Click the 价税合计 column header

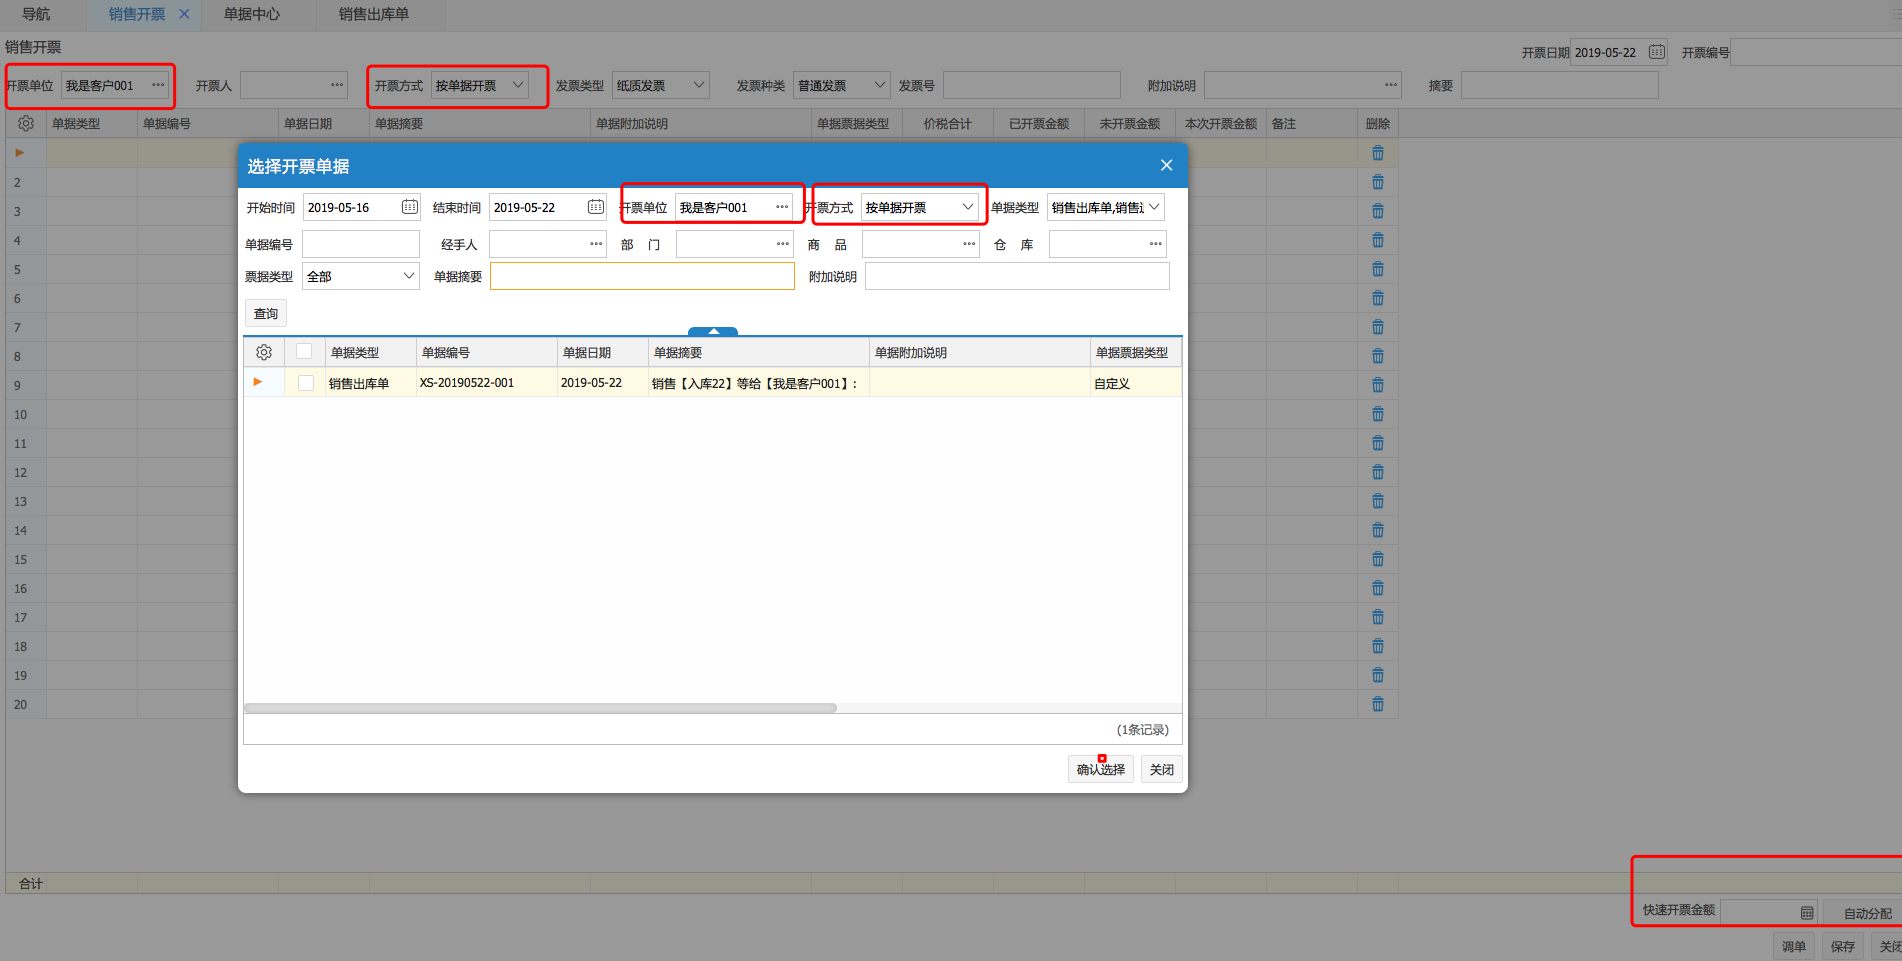pos(947,123)
